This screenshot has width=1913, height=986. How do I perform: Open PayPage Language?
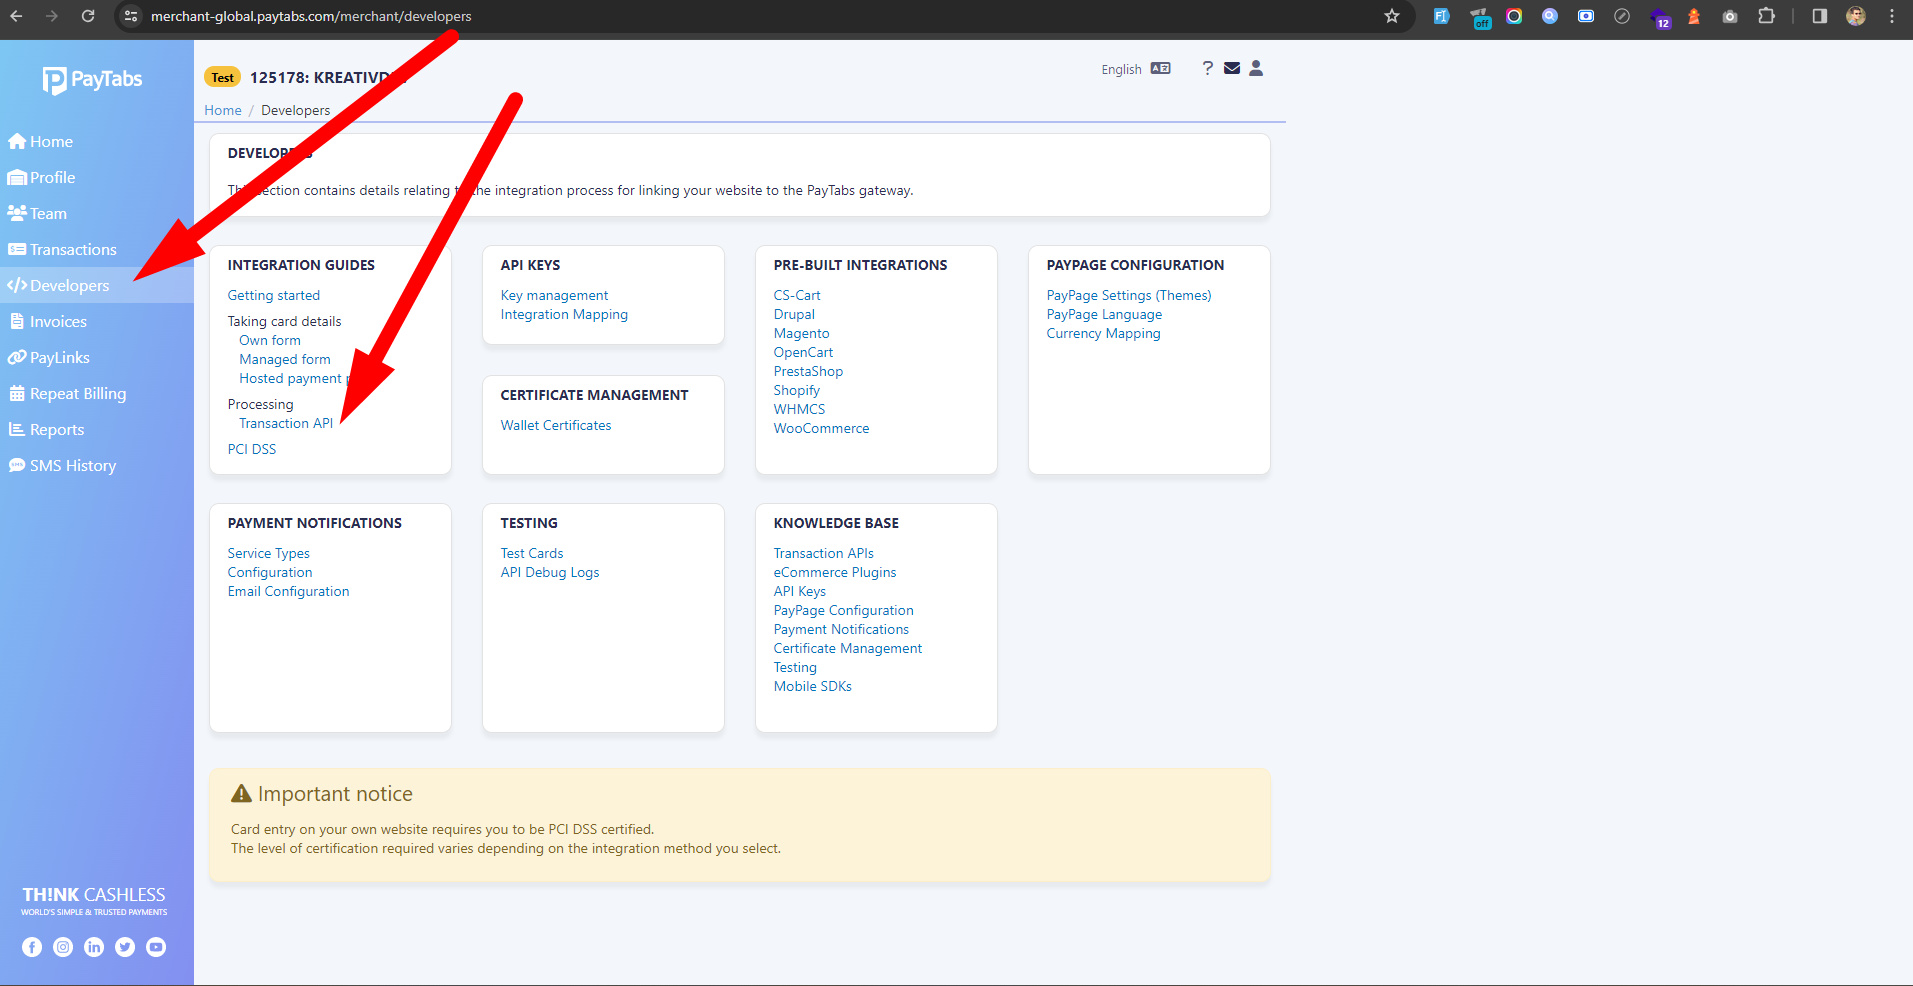click(x=1104, y=314)
